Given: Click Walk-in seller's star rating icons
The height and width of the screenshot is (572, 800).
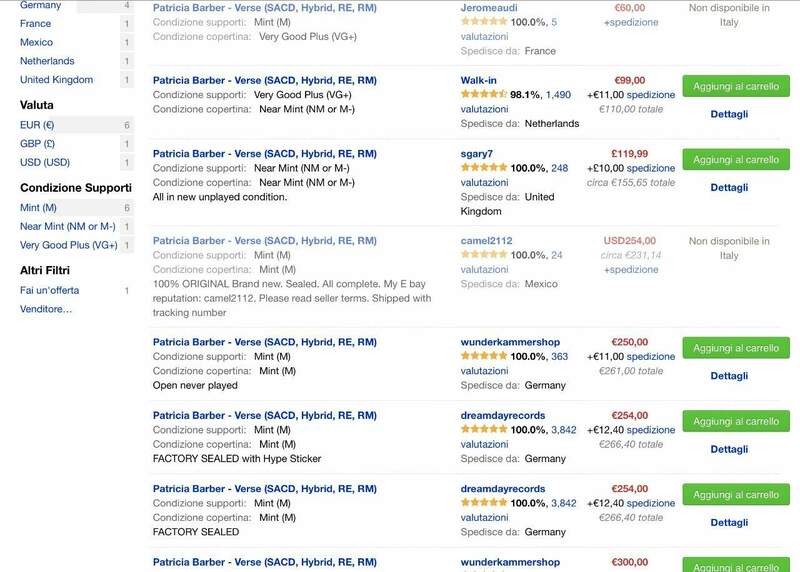Looking at the screenshot, I should 484,95.
